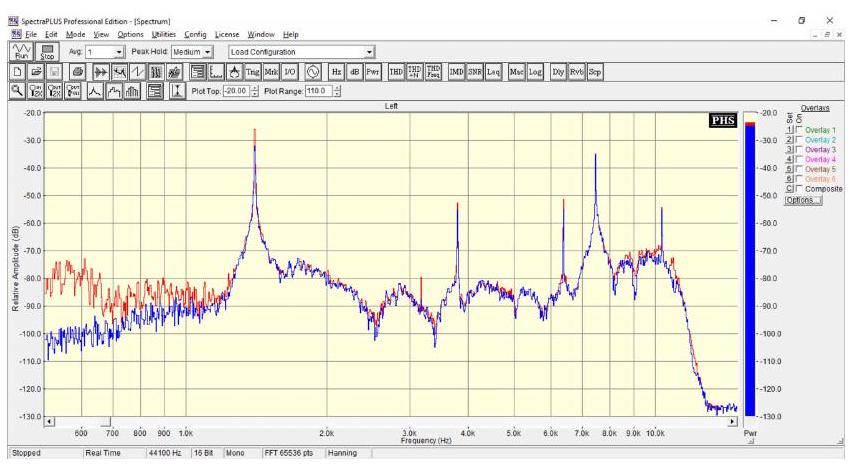
Task: Open the Utilities menu
Action: click(x=164, y=34)
